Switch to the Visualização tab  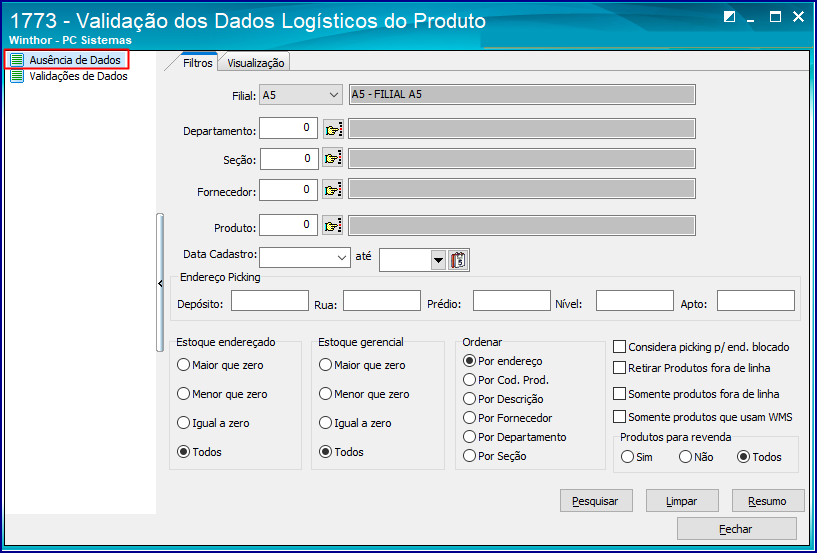(255, 63)
